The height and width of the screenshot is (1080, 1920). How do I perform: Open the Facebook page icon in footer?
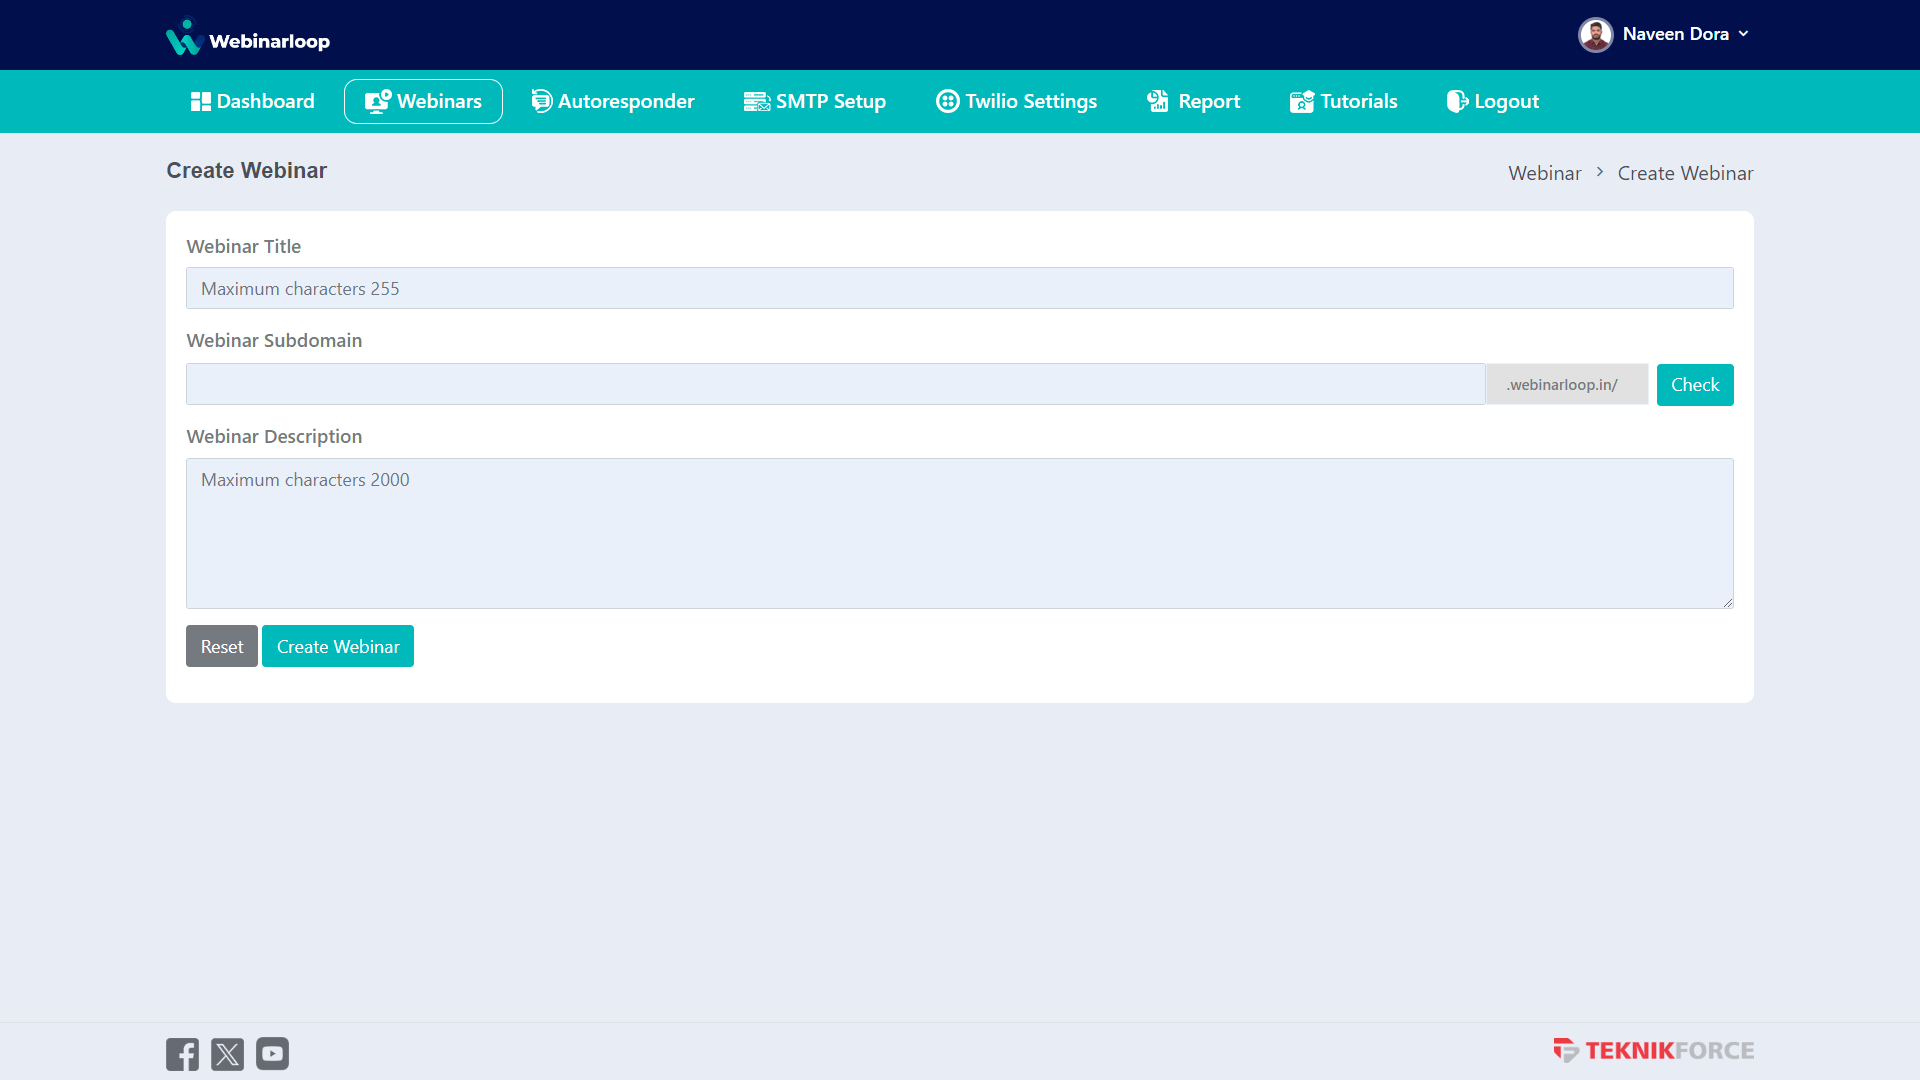(x=182, y=1054)
